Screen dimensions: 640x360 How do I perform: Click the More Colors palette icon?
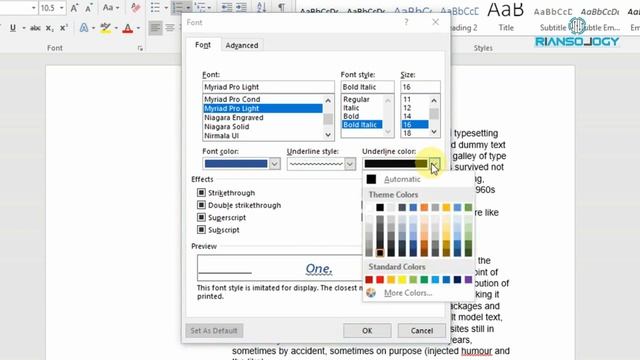point(371,293)
